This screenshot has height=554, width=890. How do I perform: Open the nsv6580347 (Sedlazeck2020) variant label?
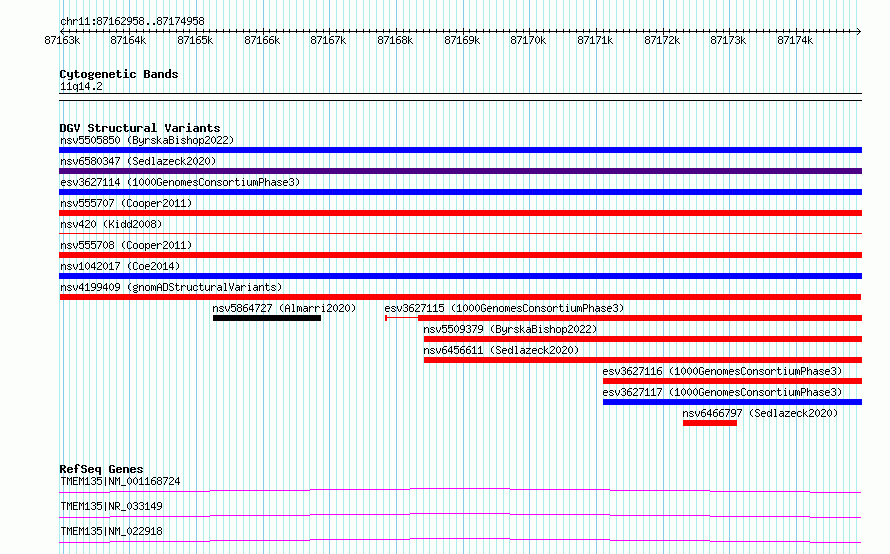point(138,161)
